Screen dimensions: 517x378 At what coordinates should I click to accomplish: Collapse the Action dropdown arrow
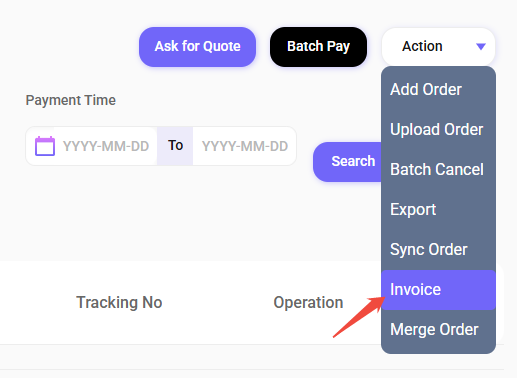pos(481,47)
